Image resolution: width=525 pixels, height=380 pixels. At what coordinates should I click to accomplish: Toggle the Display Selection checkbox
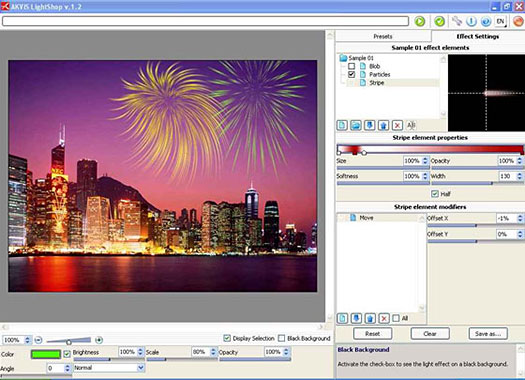(x=227, y=338)
